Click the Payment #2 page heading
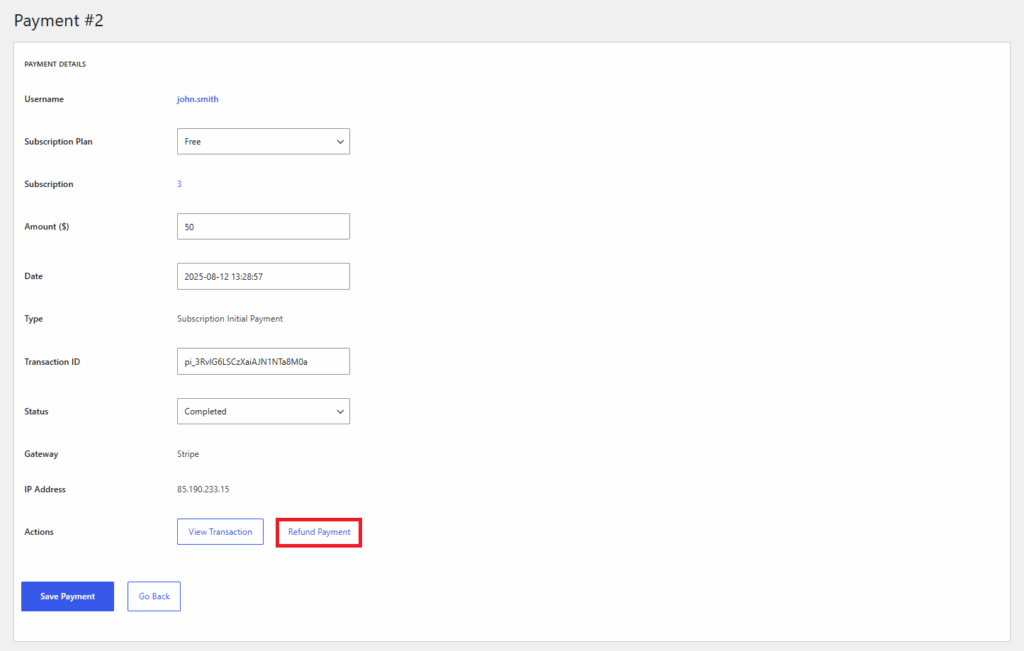Image resolution: width=1024 pixels, height=651 pixels. click(58, 20)
